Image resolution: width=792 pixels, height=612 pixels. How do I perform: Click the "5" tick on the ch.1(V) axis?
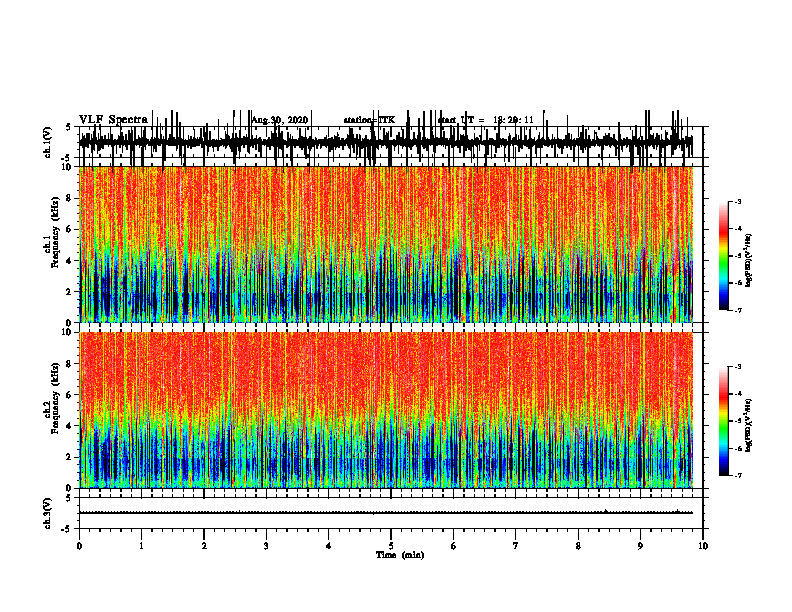(68, 128)
